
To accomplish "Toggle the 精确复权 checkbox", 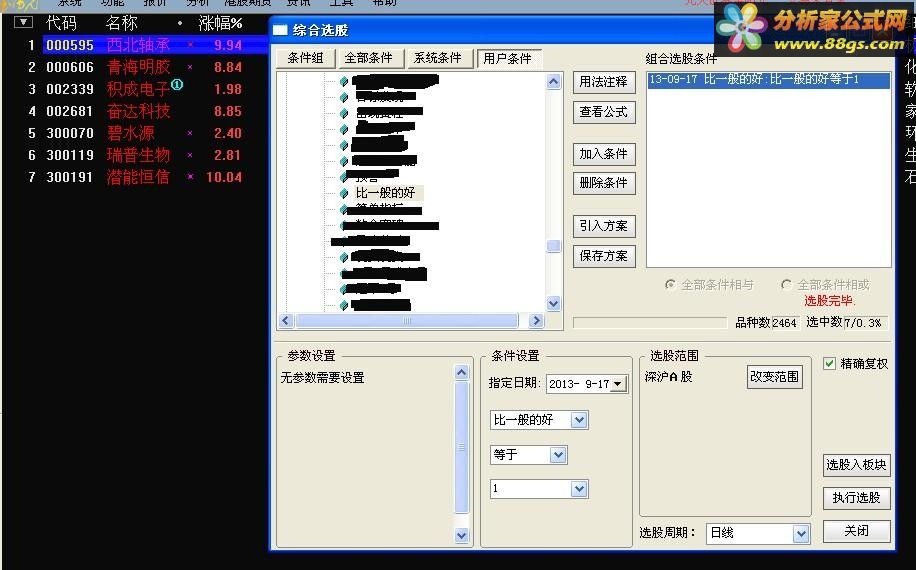I will (830, 364).
